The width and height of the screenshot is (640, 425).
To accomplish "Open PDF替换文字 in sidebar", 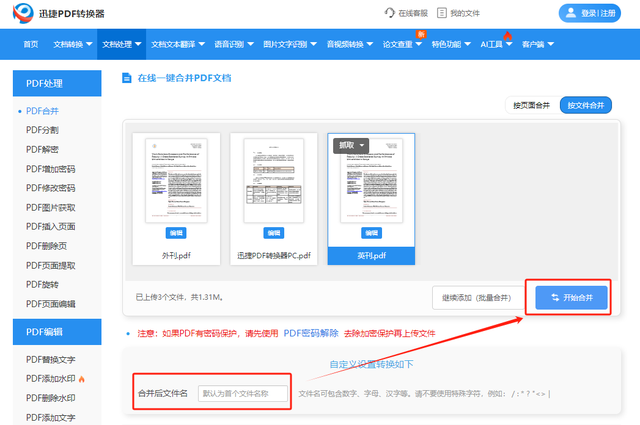I will coord(51,360).
